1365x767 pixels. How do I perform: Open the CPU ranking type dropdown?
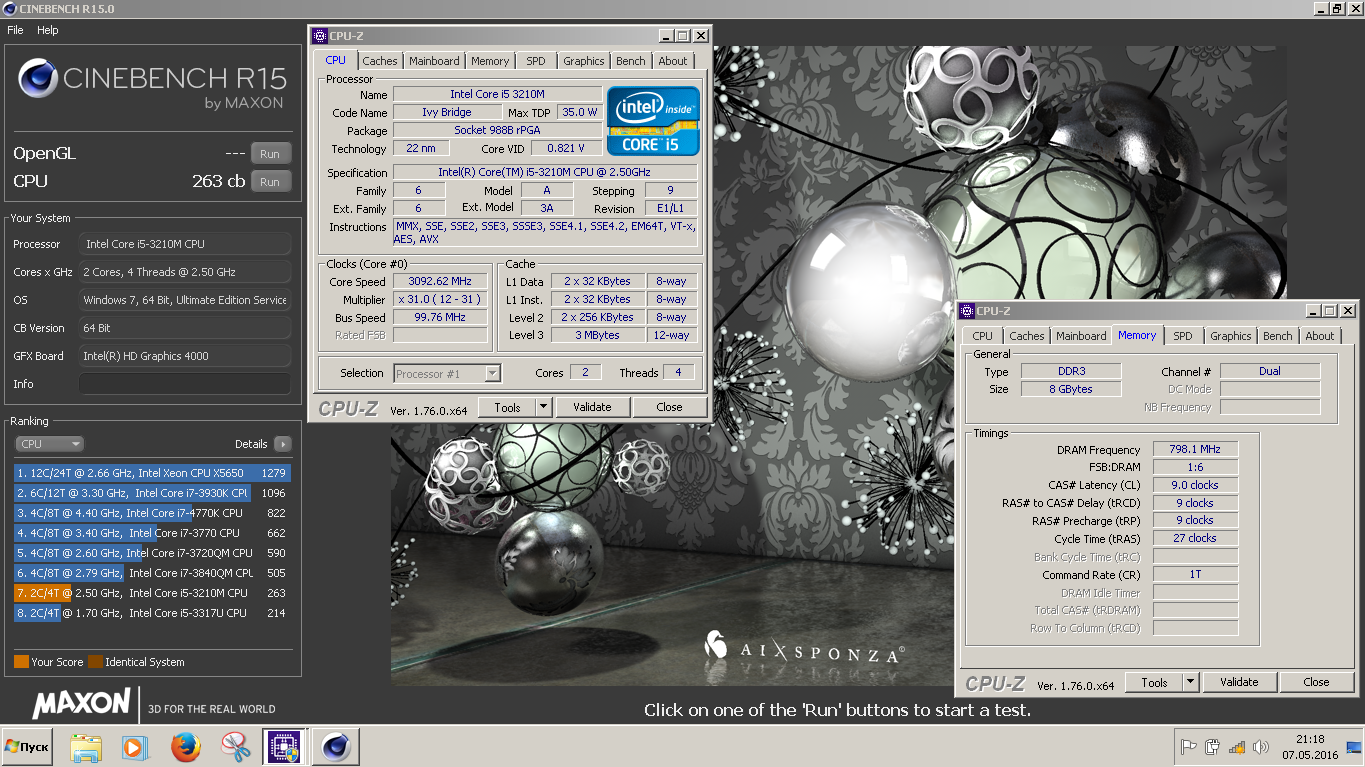tap(49, 444)
